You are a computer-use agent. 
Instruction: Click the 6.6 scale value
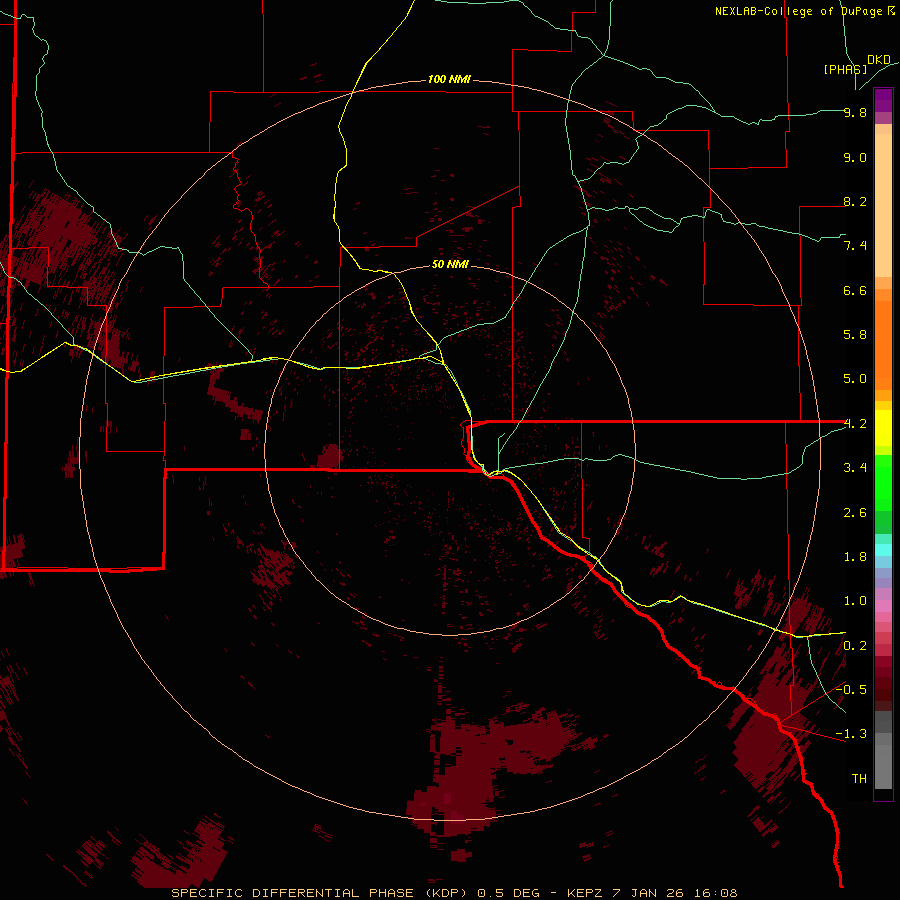(855, 291)
